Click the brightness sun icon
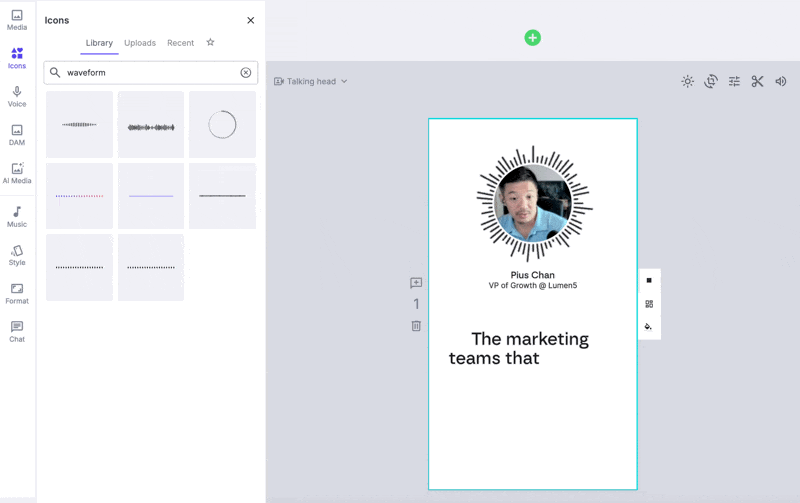Viewport: 800px width, 503px height. click(x=687, y=82)
